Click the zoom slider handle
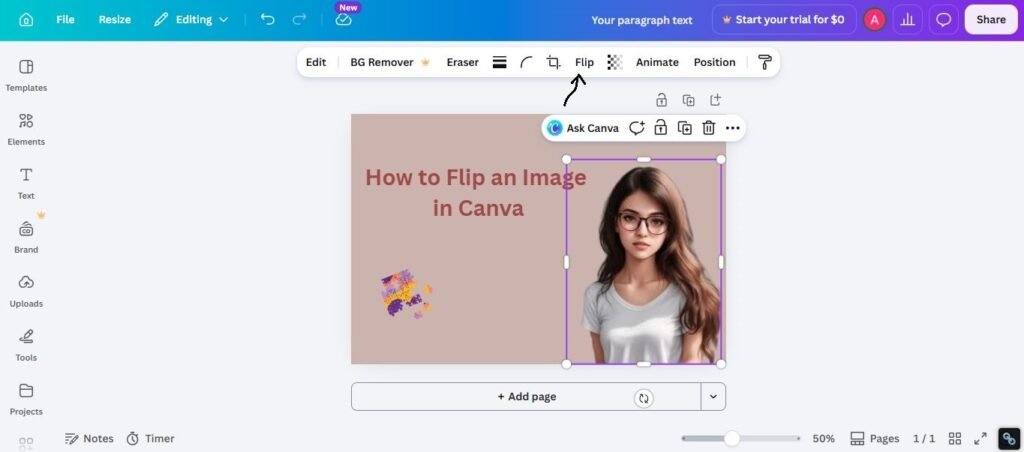1024x452 pixels. 732,438
